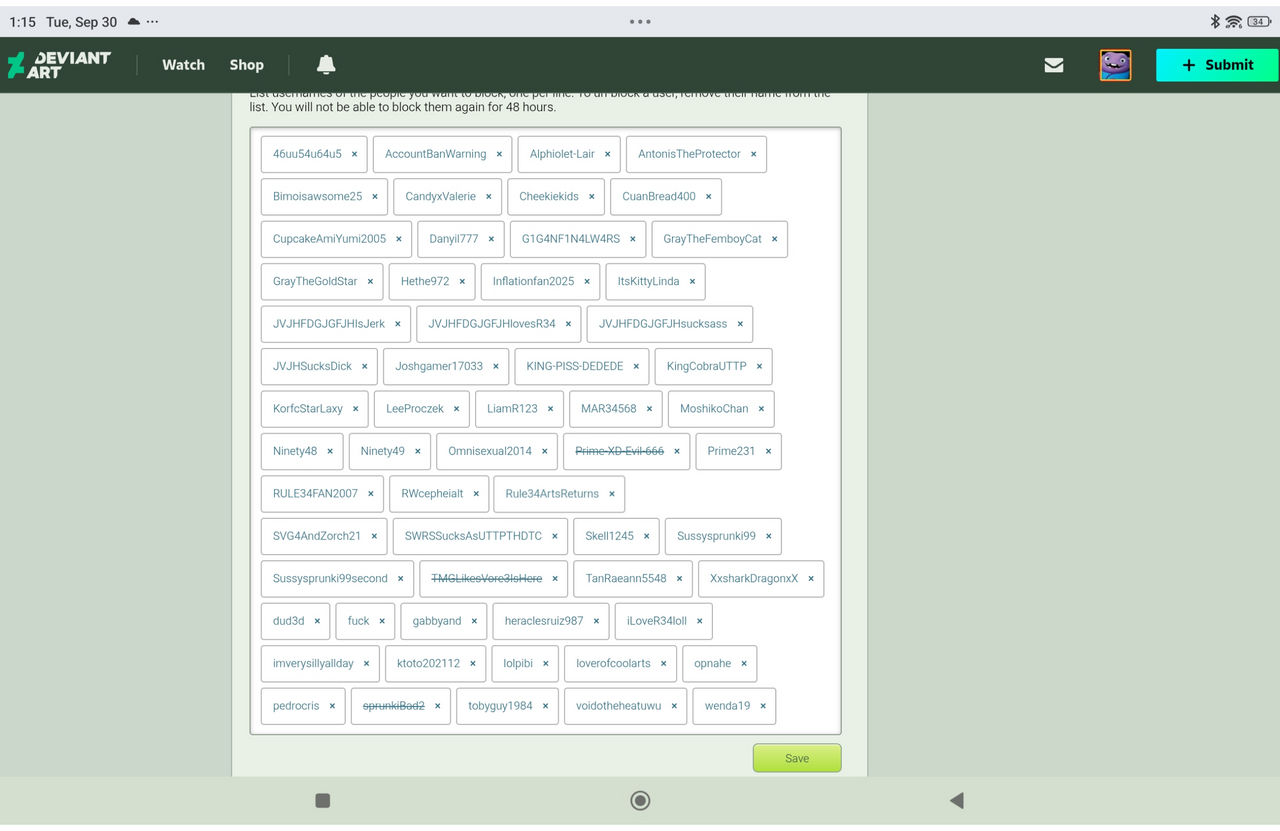Remove Bimoisawsome25 using its x
The height and width of the screenshot is (831, 1280).
point(375,197)
